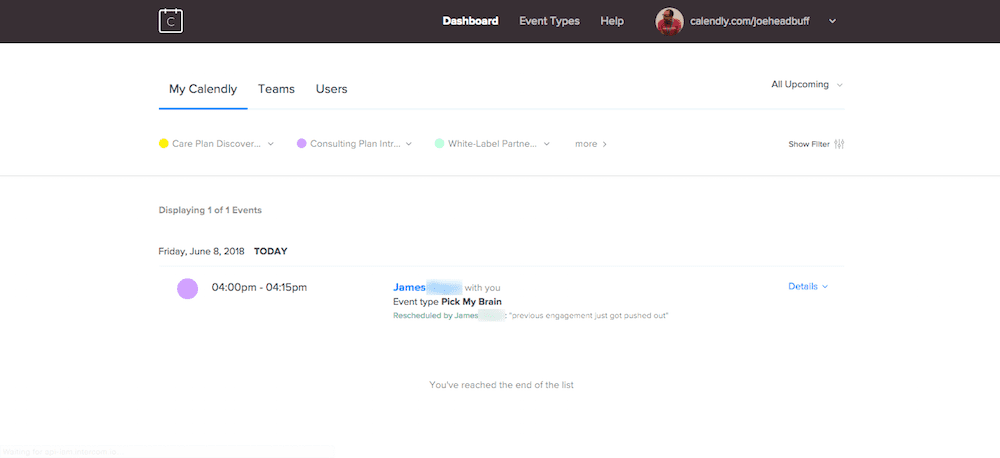Open the Dashboard nav item

[471, 21]
